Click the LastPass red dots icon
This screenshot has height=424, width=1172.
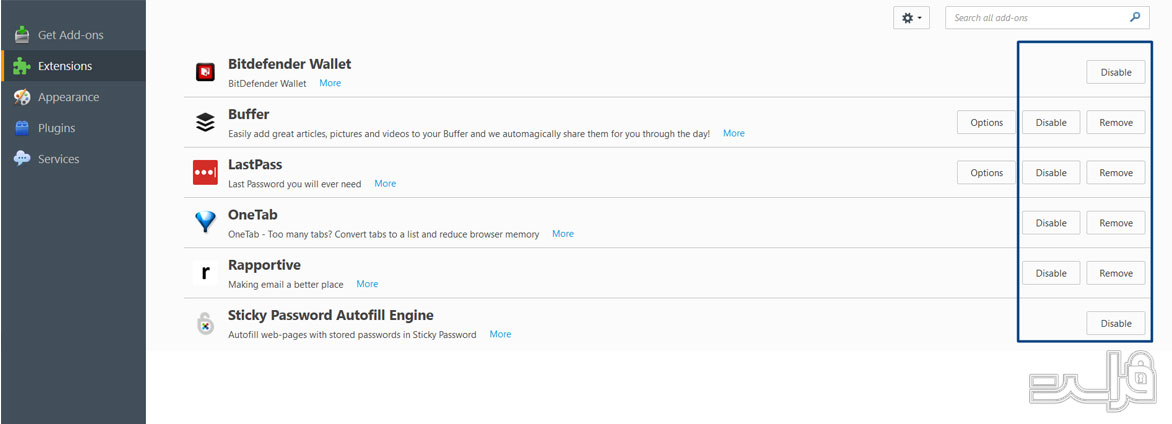[205, 172]
